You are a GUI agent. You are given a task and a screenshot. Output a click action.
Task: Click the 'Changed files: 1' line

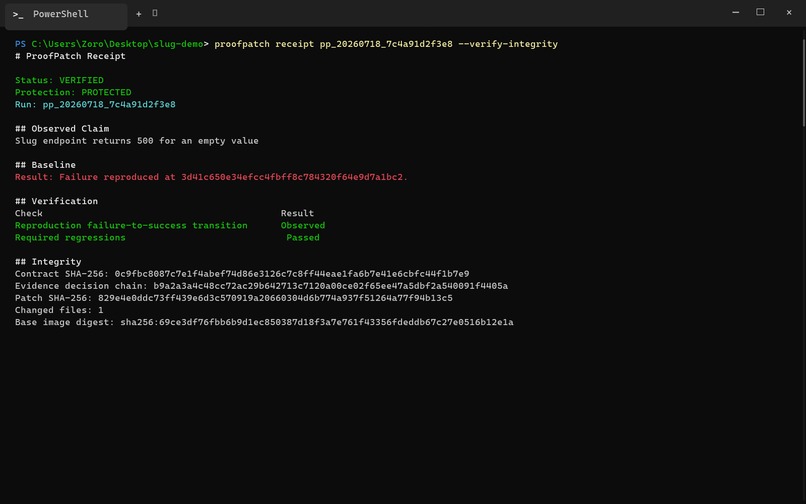click(x=59, y=310)
